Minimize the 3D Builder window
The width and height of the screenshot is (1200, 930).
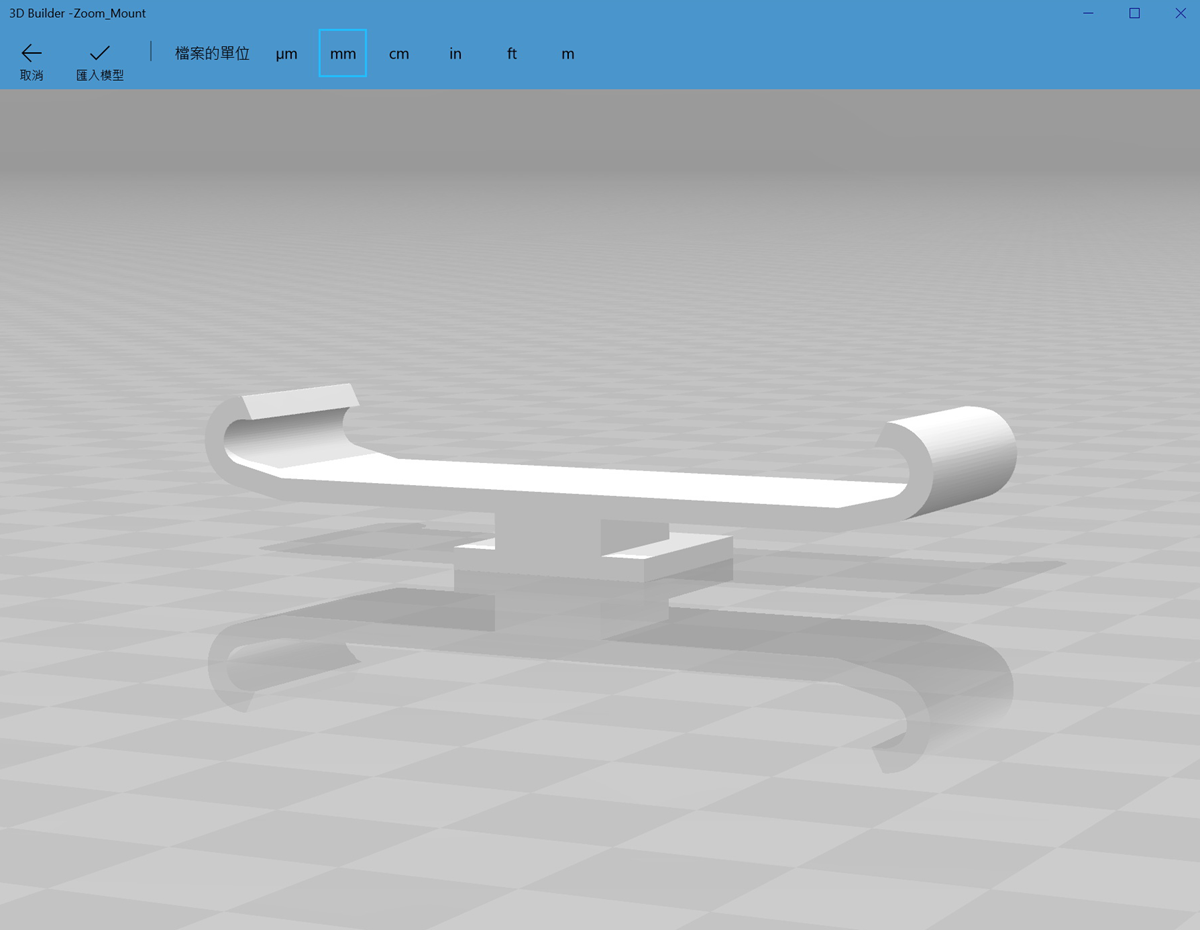pyautogui.click(x=1088, y=13)
